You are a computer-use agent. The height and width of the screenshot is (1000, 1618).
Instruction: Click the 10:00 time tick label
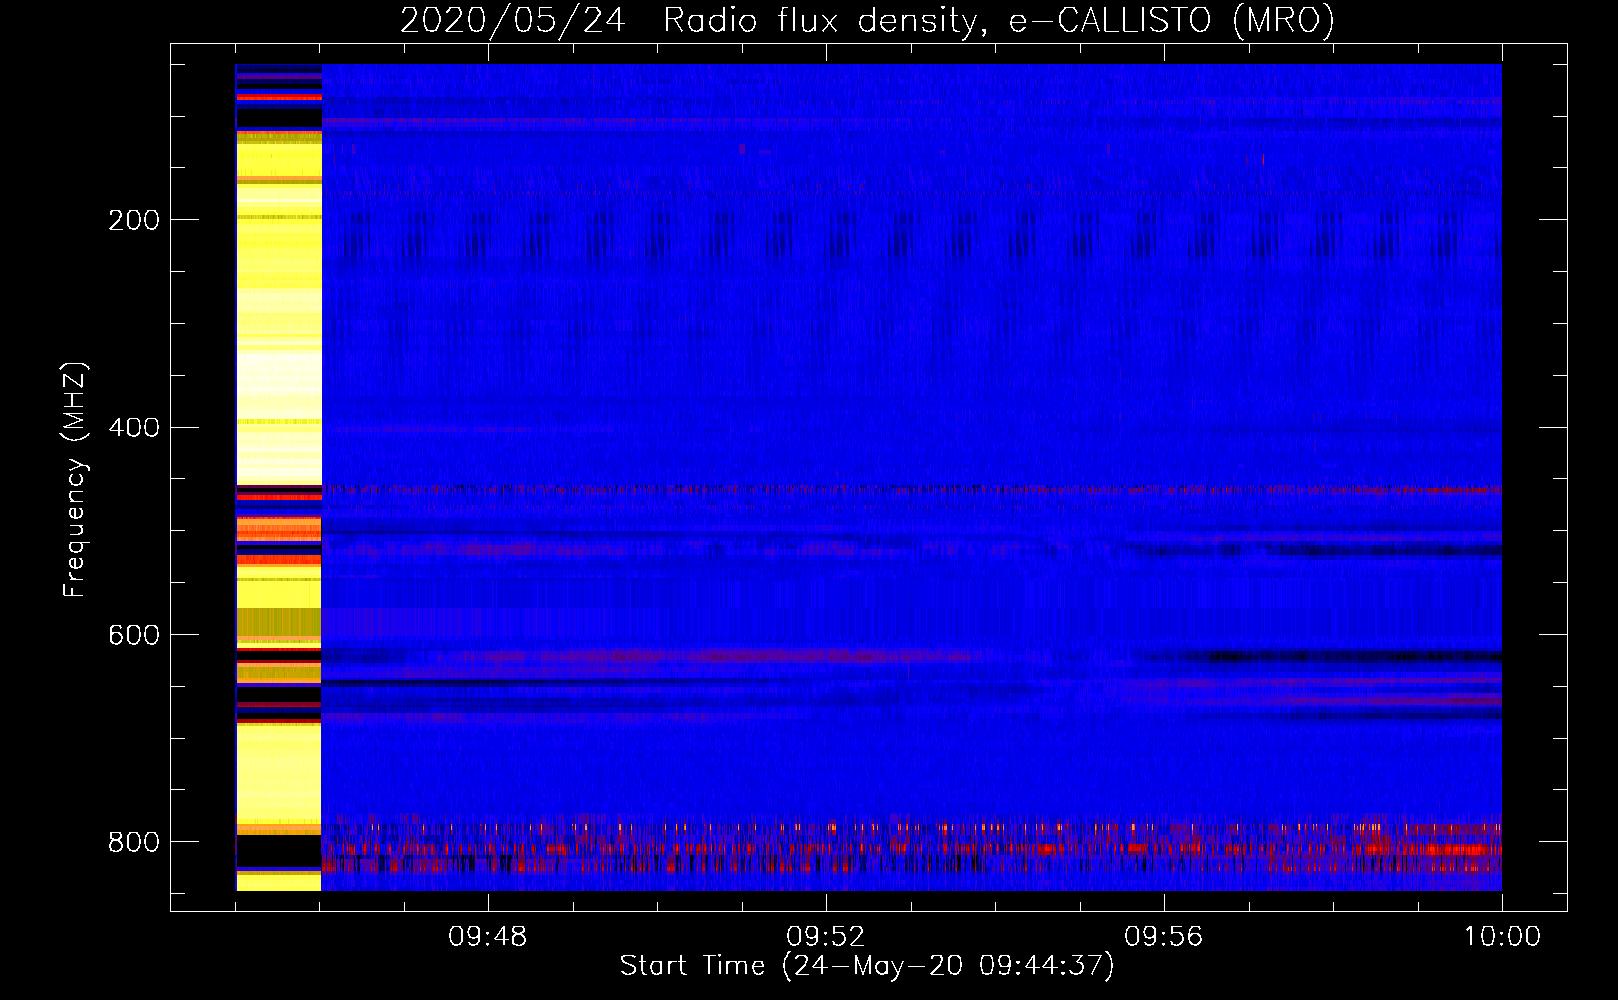(x=1502, y=937)
